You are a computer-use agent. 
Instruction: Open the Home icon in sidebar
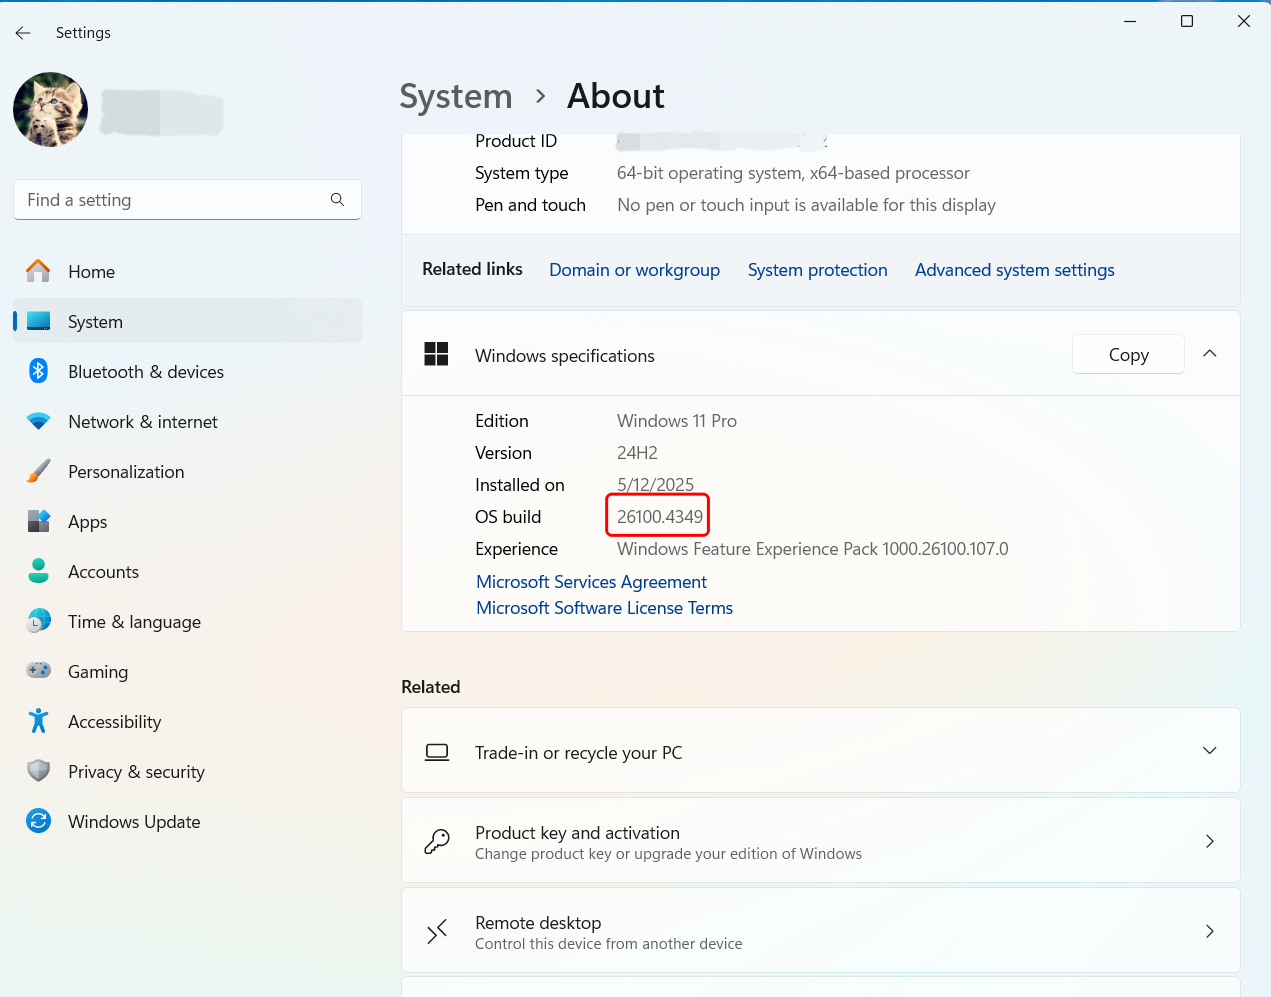(x=37, y=271)
